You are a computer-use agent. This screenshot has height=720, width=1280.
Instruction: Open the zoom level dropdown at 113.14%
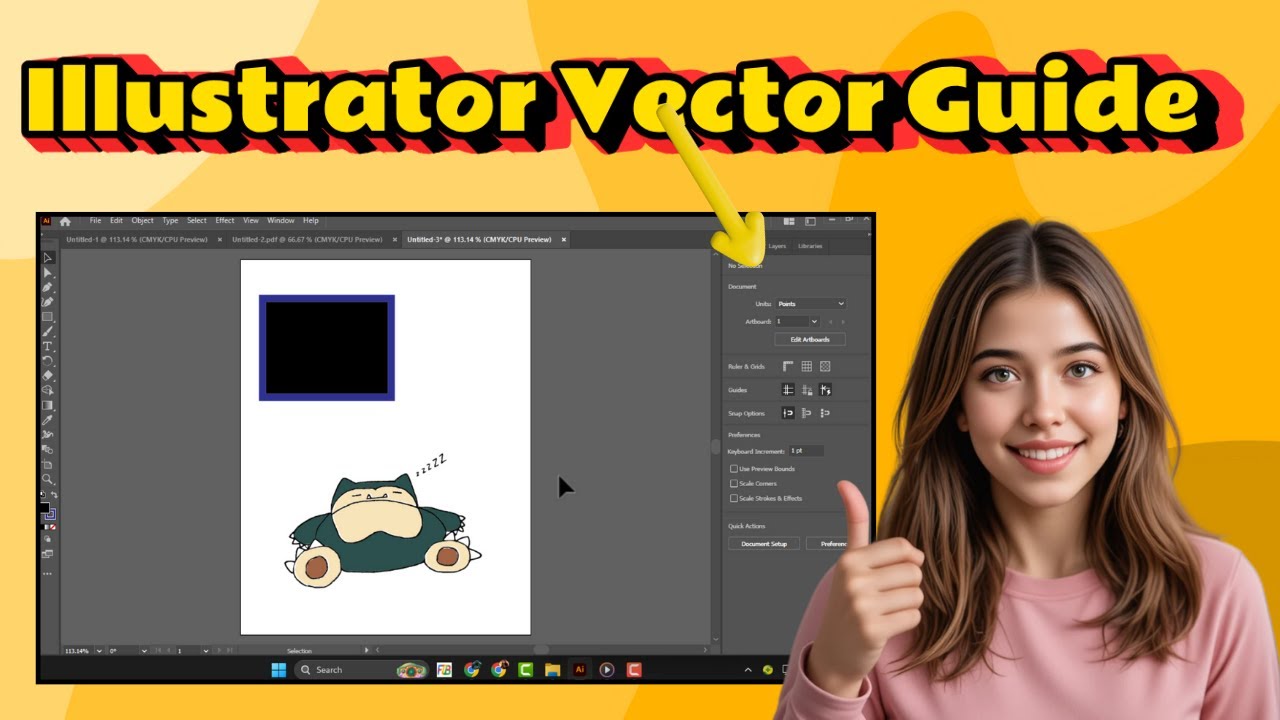(99, 651)
